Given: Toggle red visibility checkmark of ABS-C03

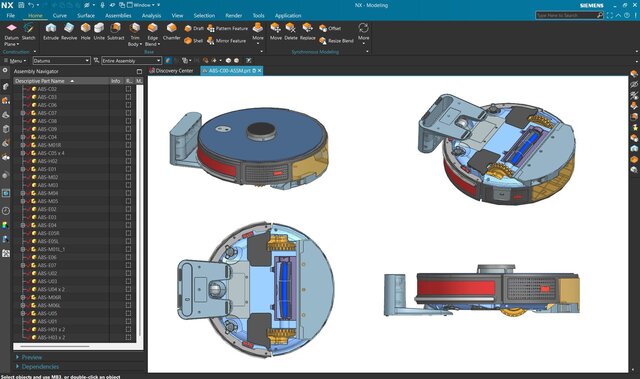Looking at the screenshot, I should pos(29,97).
